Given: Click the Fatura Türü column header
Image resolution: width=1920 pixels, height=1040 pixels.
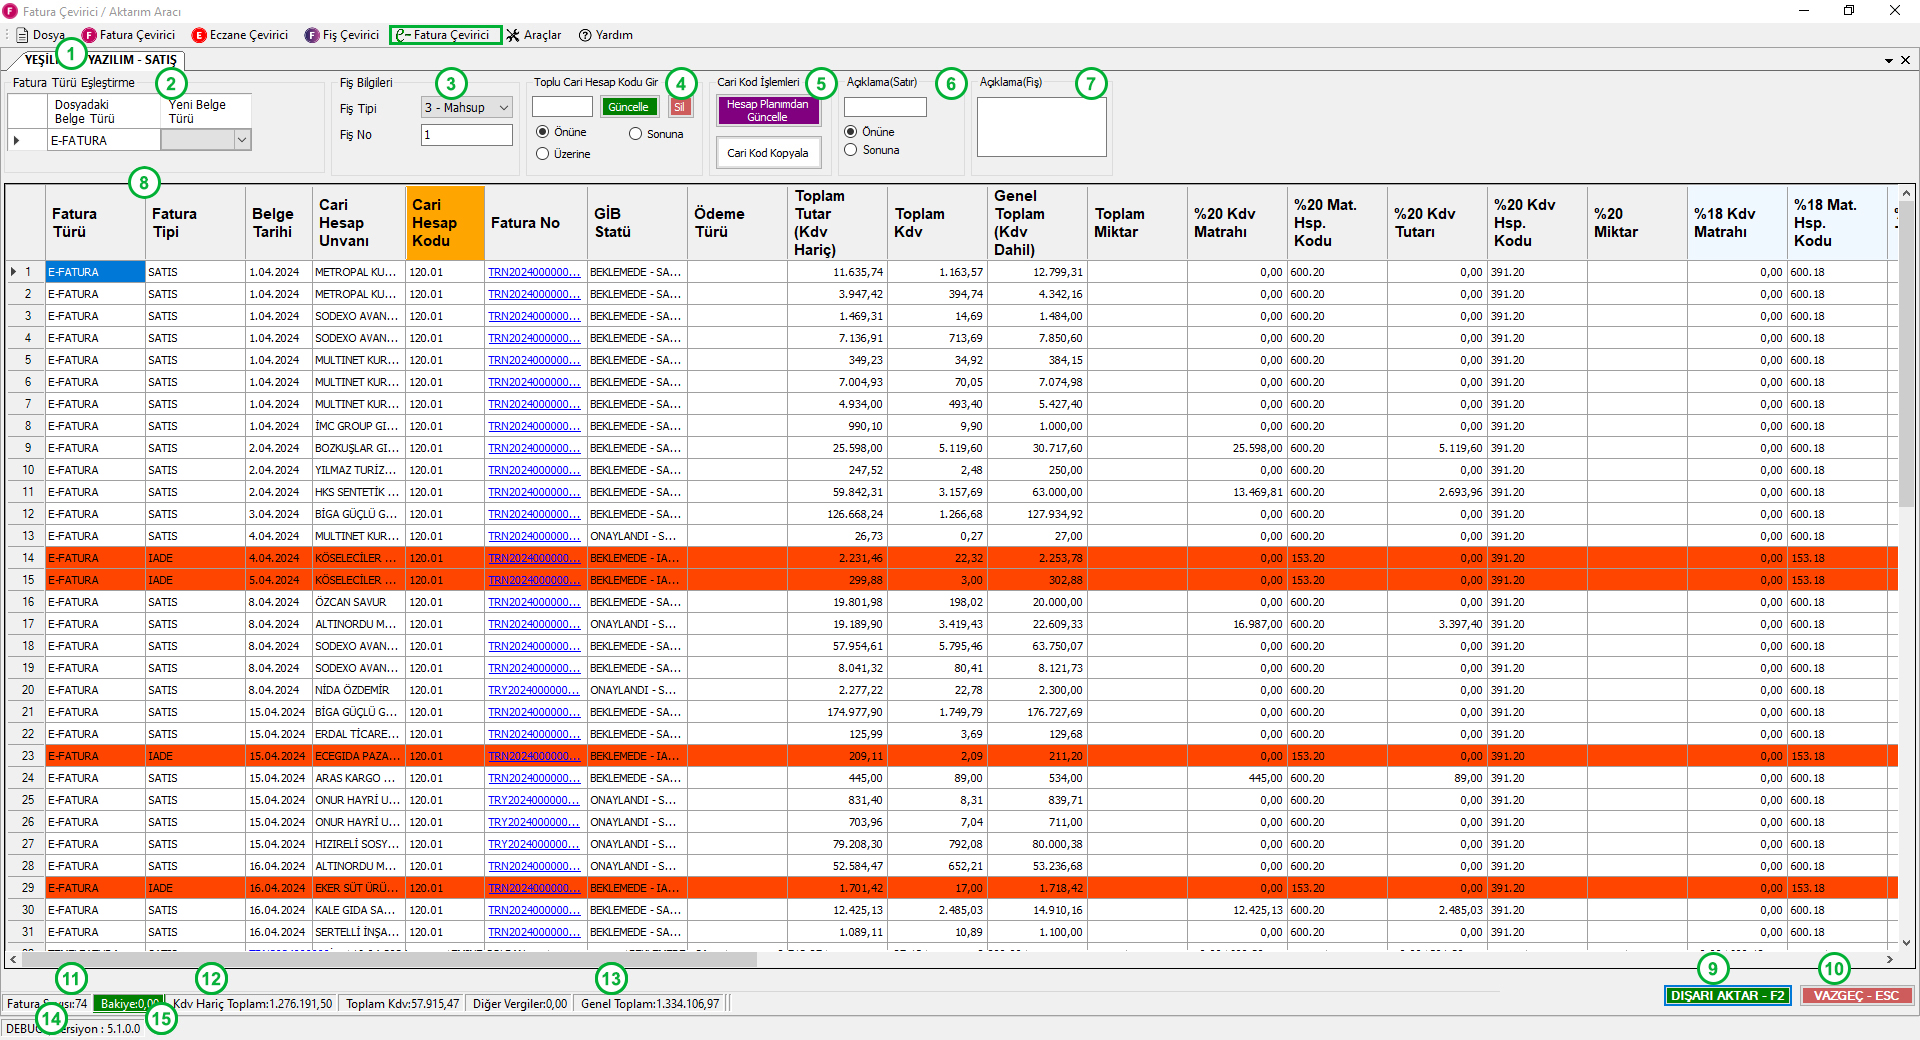Looking at the screenshot, I should [95, 222].
